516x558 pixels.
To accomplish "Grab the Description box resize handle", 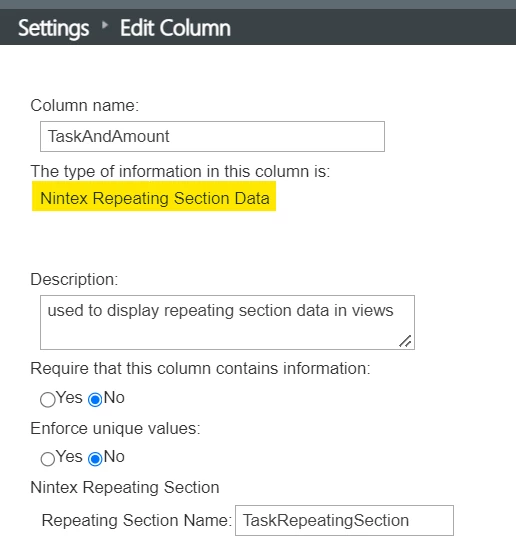I will (x=405, y=341).
